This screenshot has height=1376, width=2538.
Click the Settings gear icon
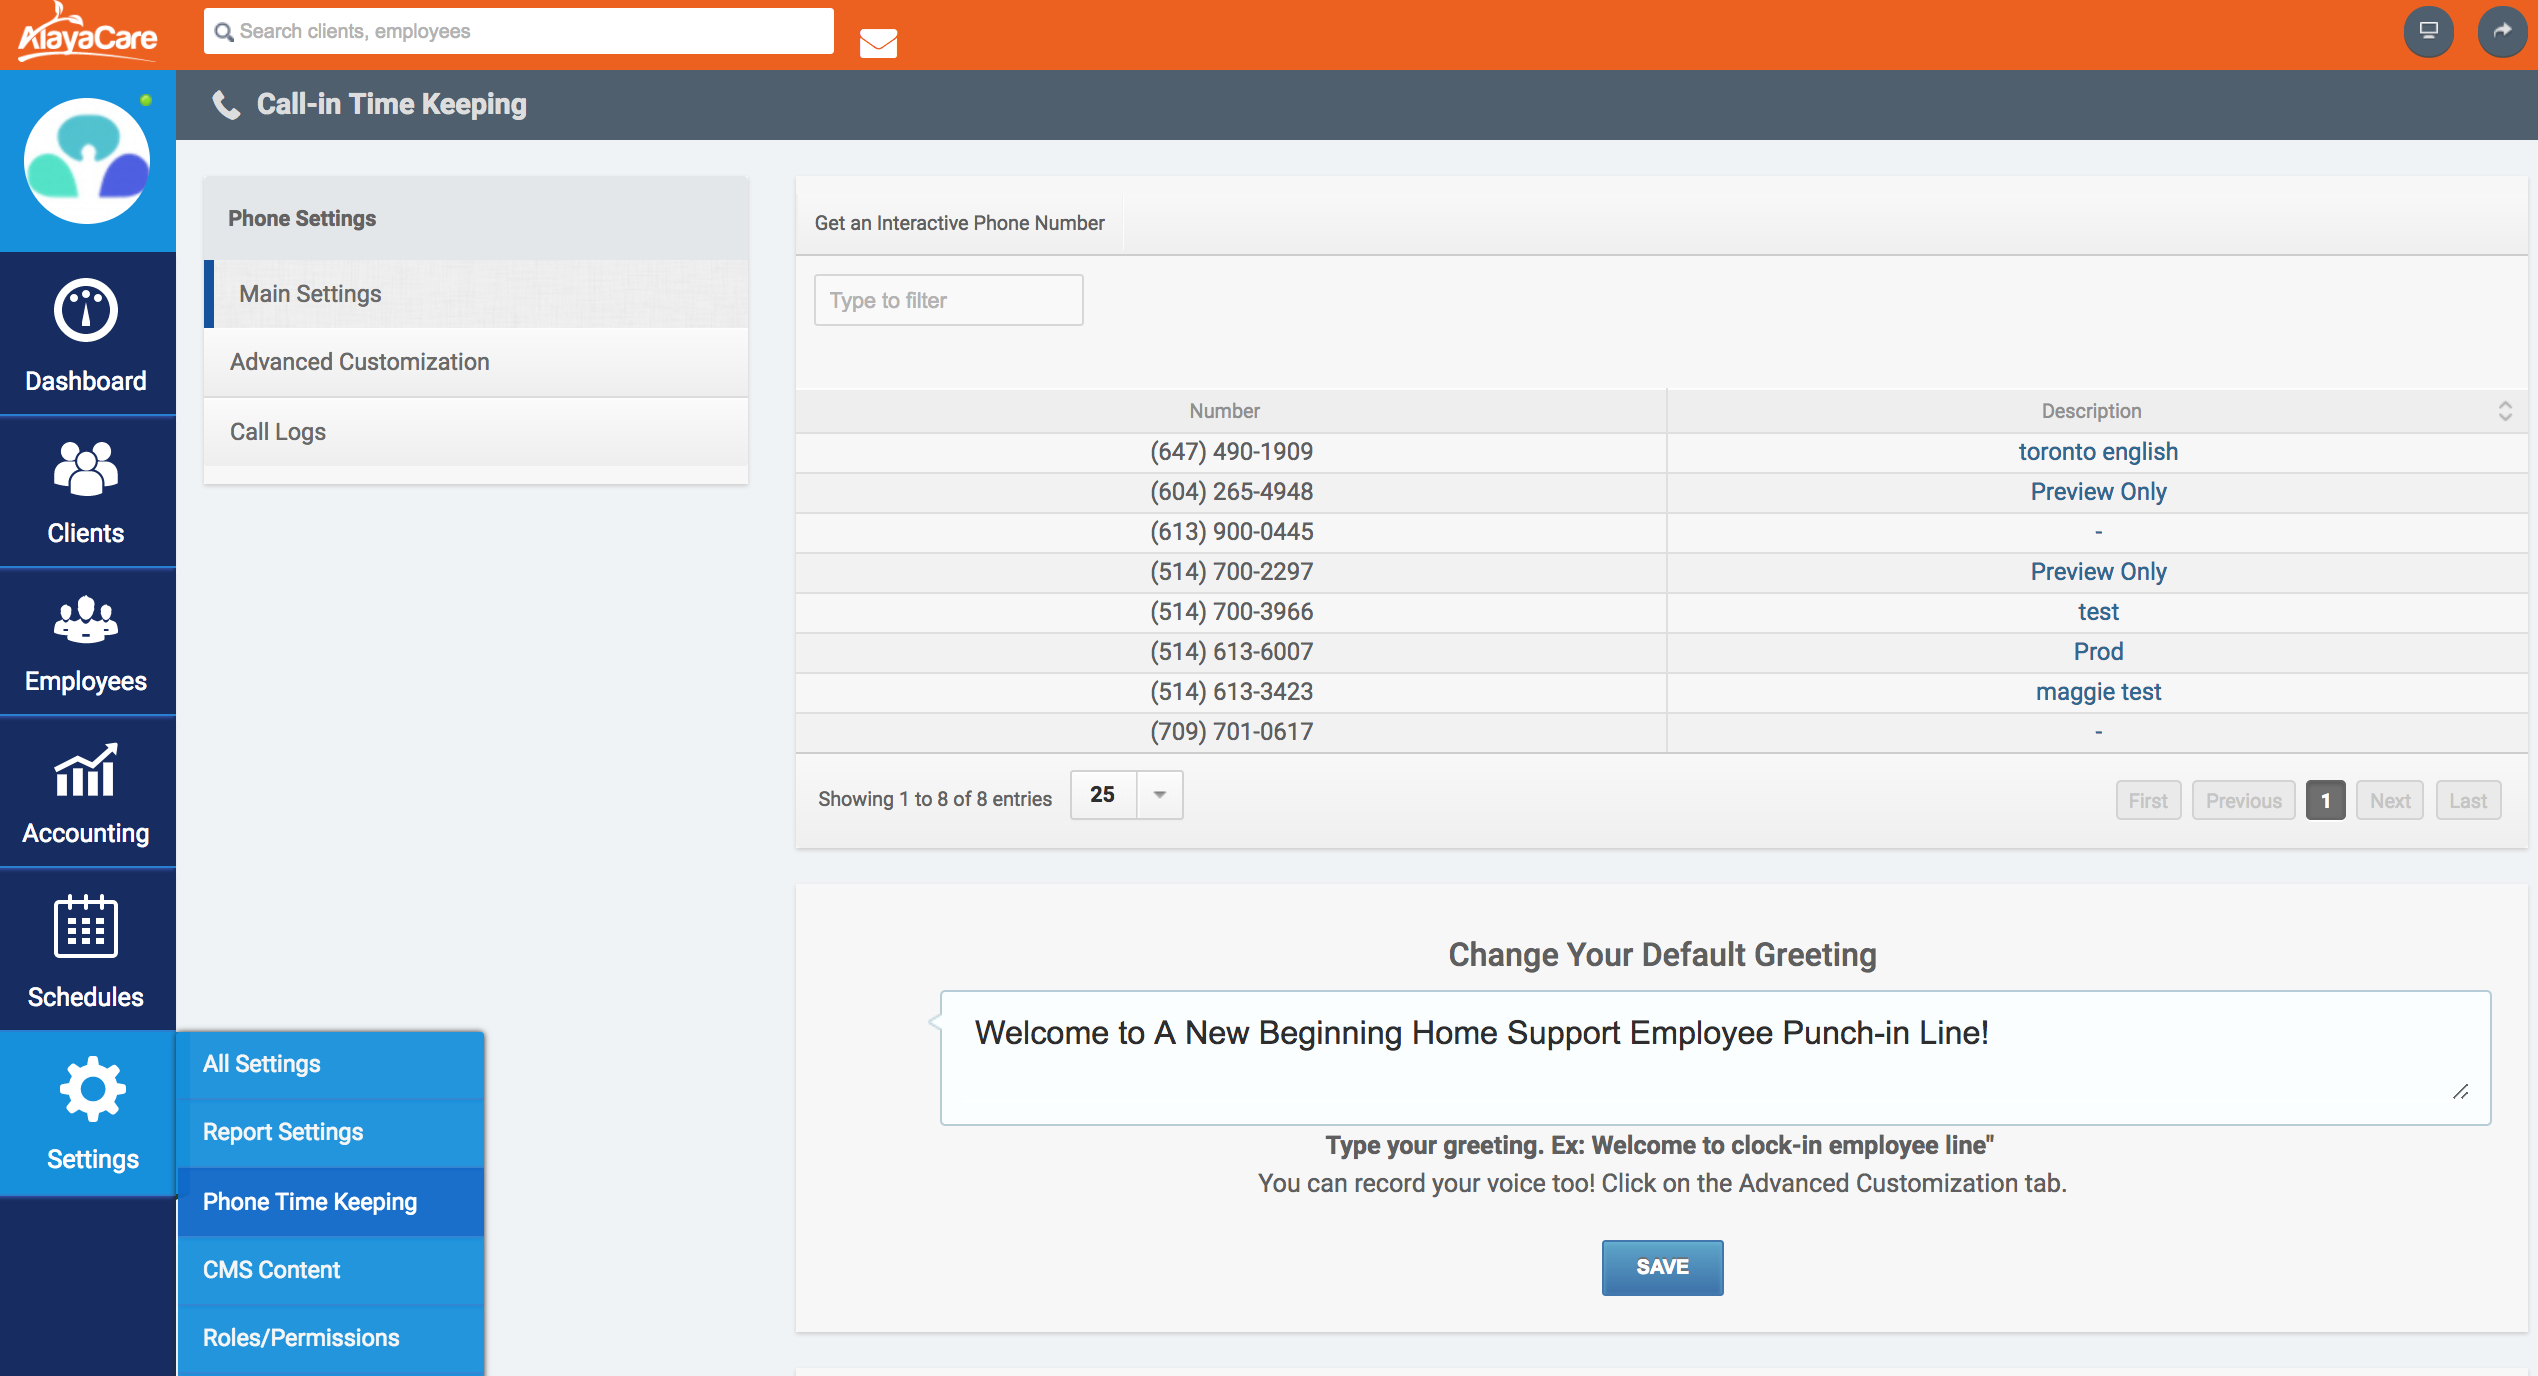(92, 1089)
